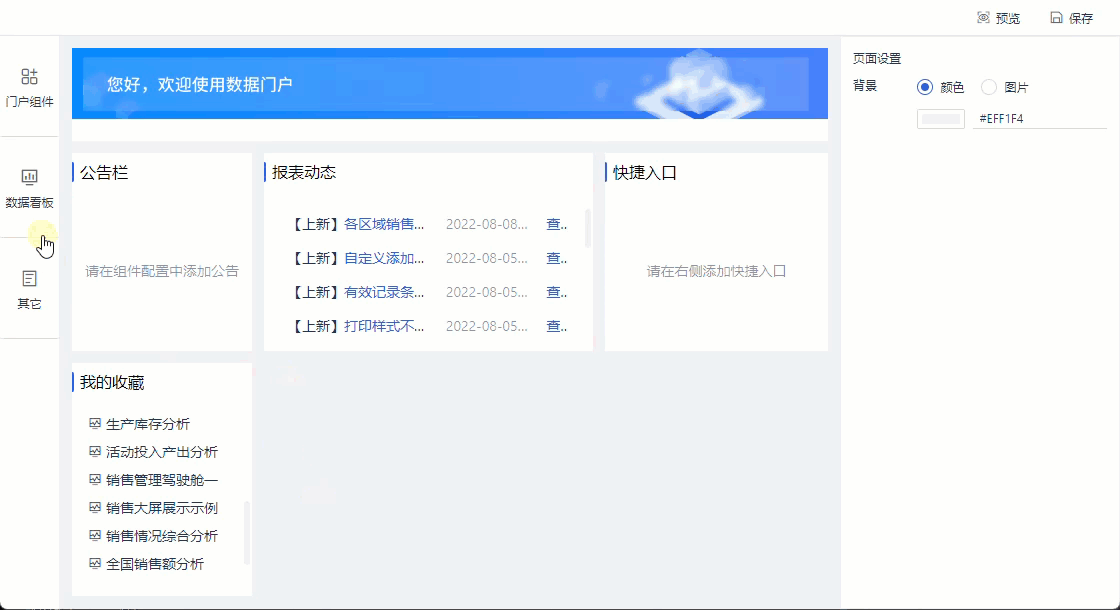Click the 报表动态 list scrollbar
Viewport: 1120px width, 610px height.
coord(588,228)
